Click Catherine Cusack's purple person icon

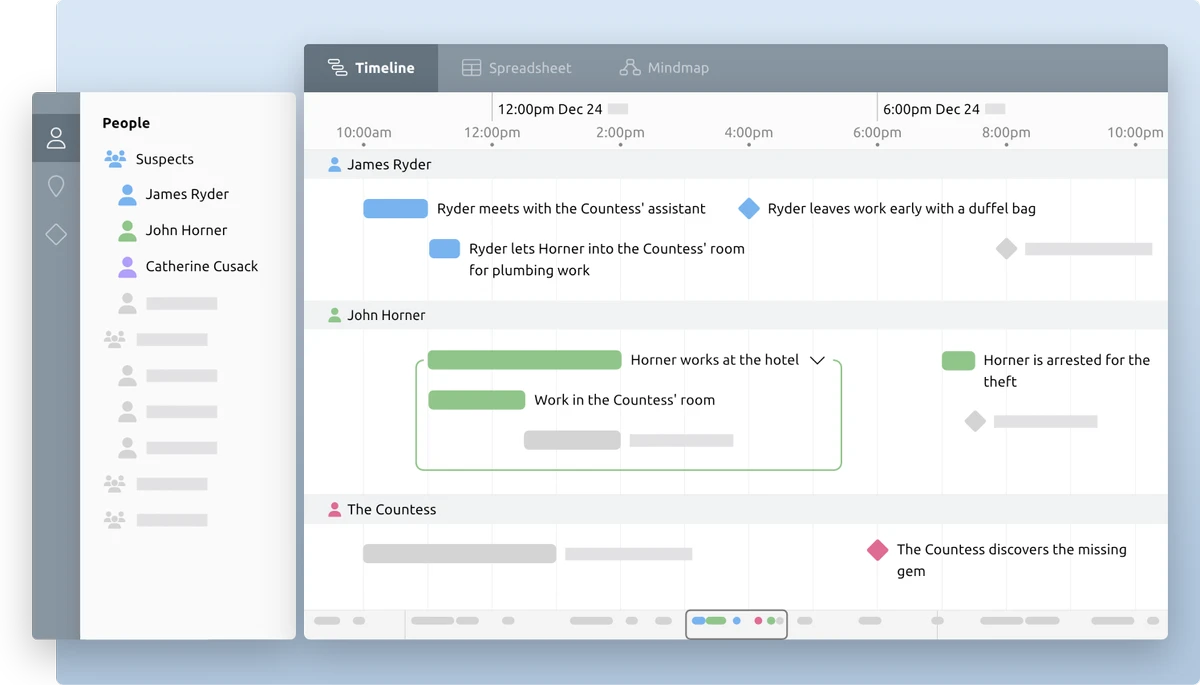coord(127,266)
